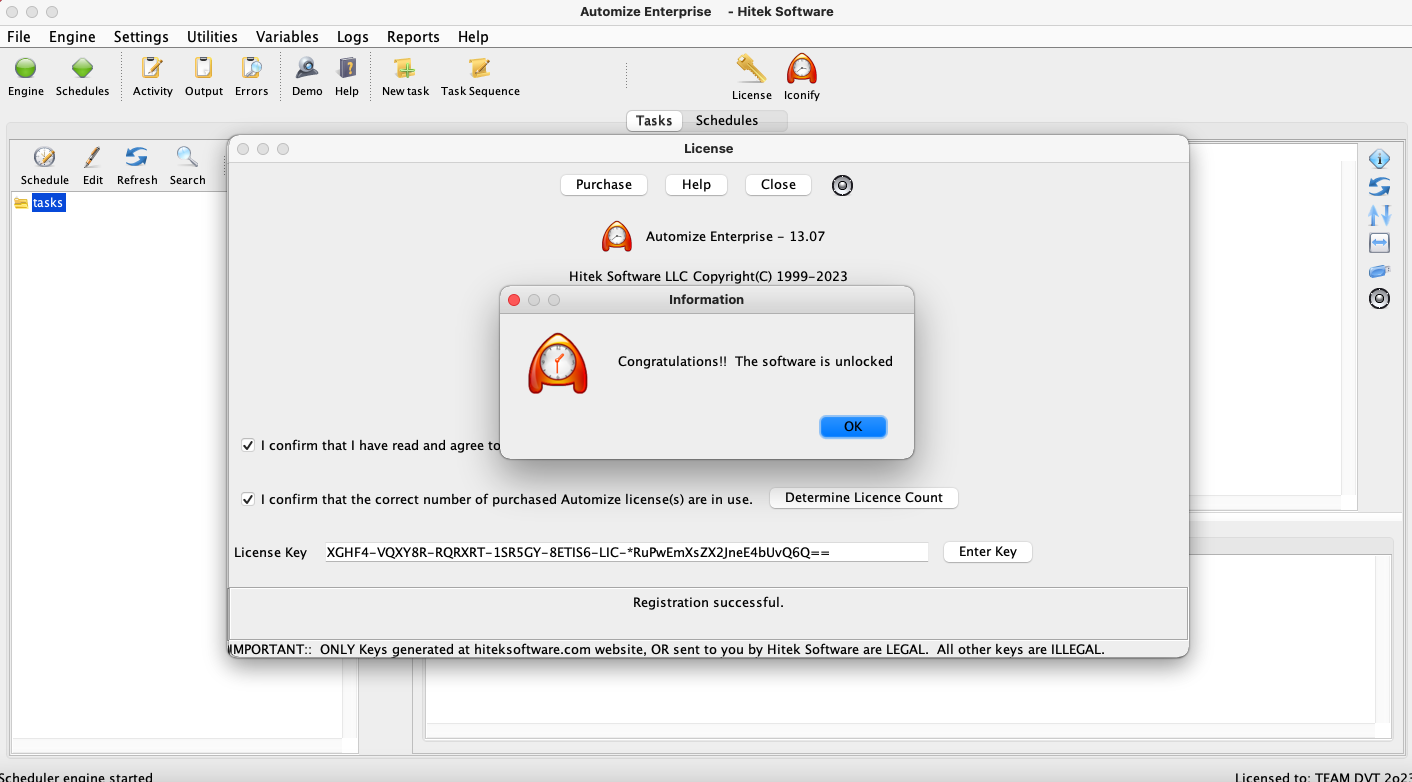
Task: Switch to the Schedules tab
Action: tap(727, 121)
